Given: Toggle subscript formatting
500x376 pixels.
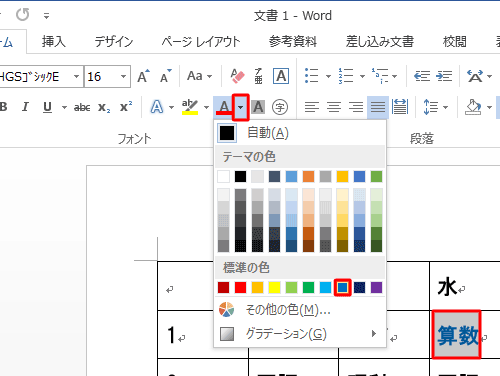Looking at the screenshot, I should click(104, 107).
